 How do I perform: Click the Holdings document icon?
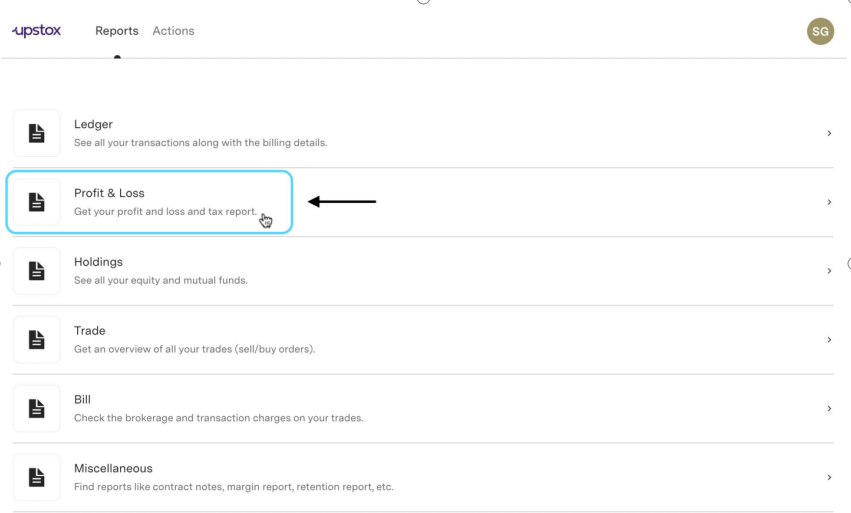tap(36, 271)
